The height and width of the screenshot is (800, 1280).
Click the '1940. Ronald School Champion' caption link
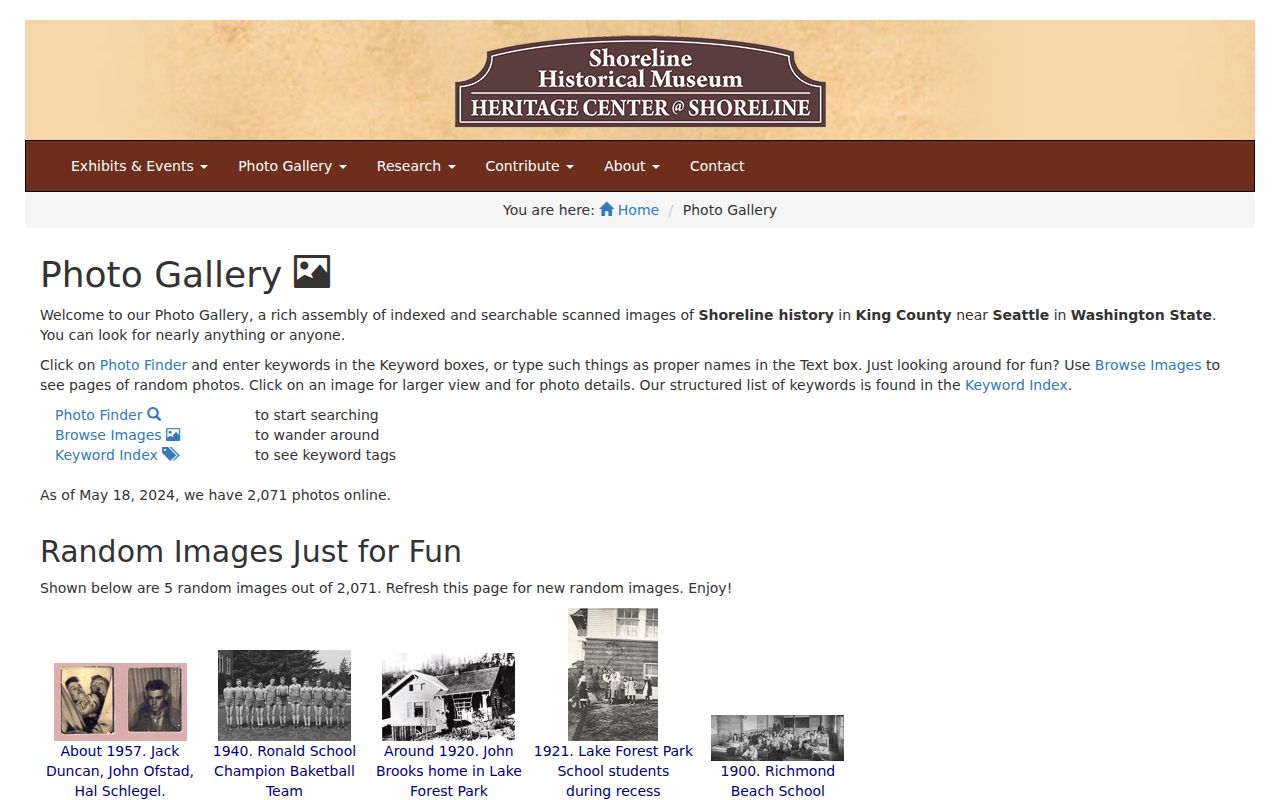click(x=284, y=771)
